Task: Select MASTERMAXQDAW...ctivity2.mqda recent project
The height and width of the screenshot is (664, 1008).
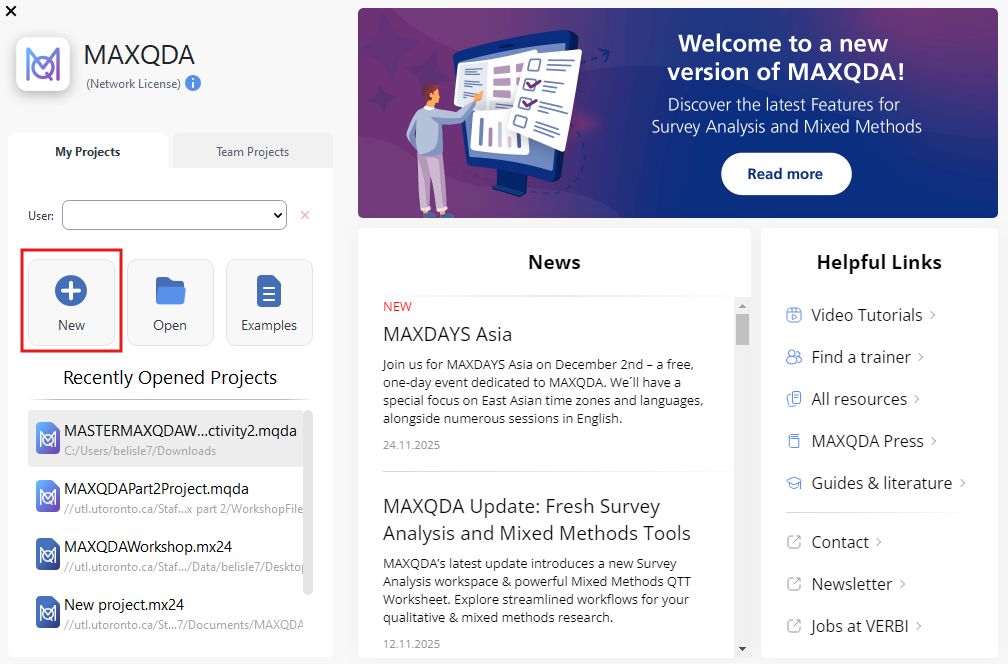Action: [x=165, y=438]
